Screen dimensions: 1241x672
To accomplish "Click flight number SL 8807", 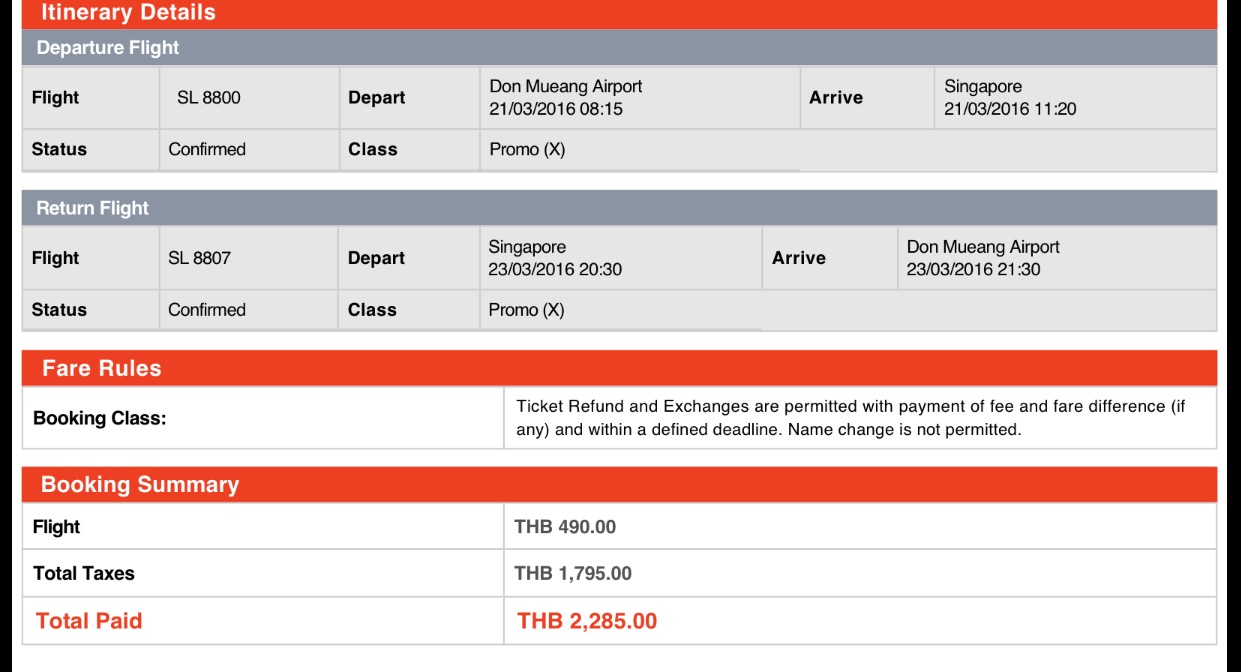I will pyautogui.click(x=199, y=258).
